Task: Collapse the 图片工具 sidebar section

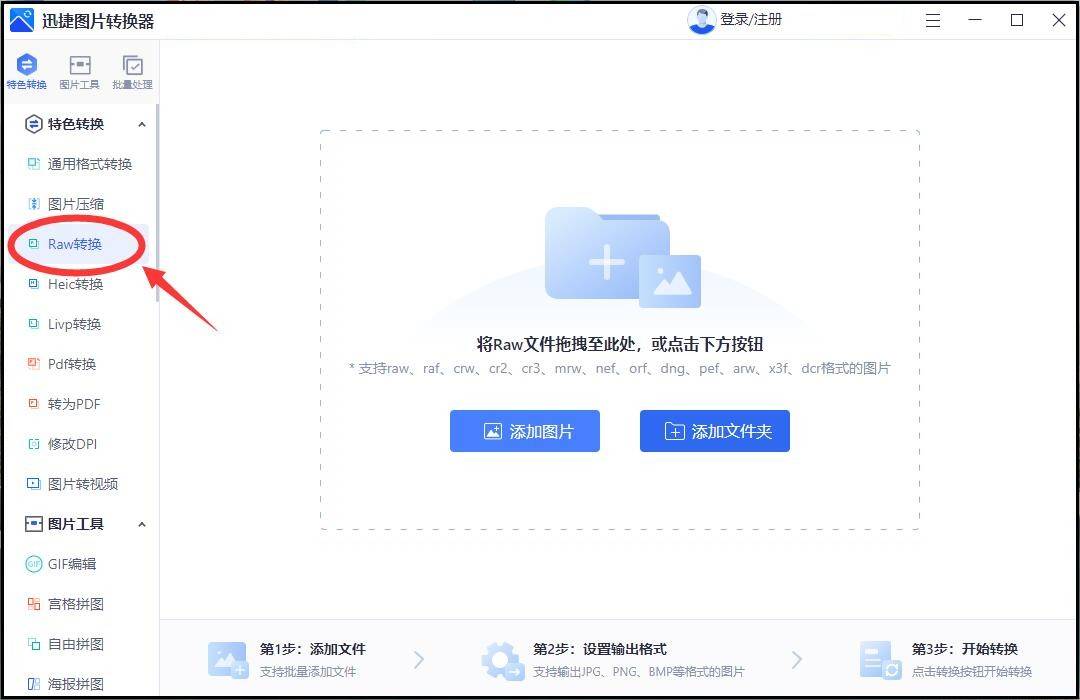Action: pyautogui.click(x=143, y=524)
